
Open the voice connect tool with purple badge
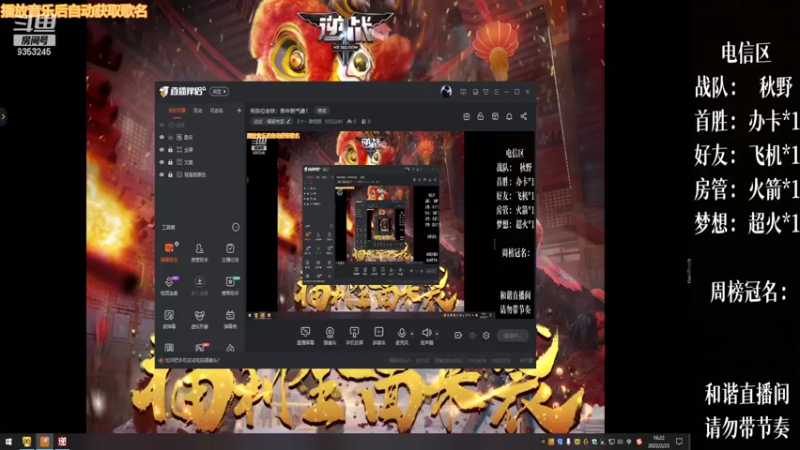169,286
